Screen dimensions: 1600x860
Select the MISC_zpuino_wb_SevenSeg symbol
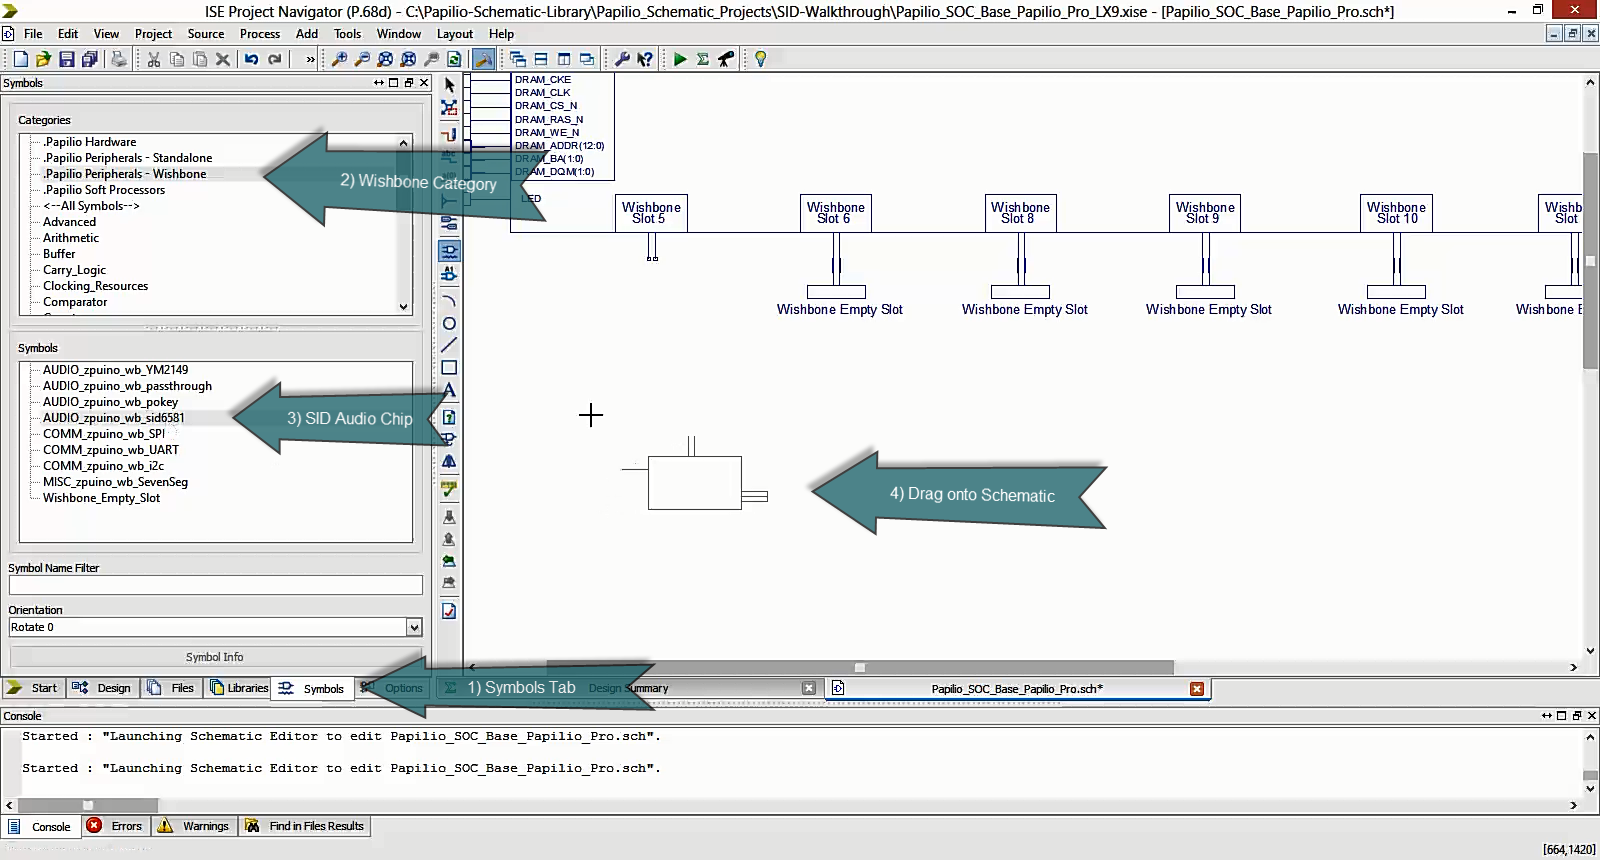[x=115, y=482]
